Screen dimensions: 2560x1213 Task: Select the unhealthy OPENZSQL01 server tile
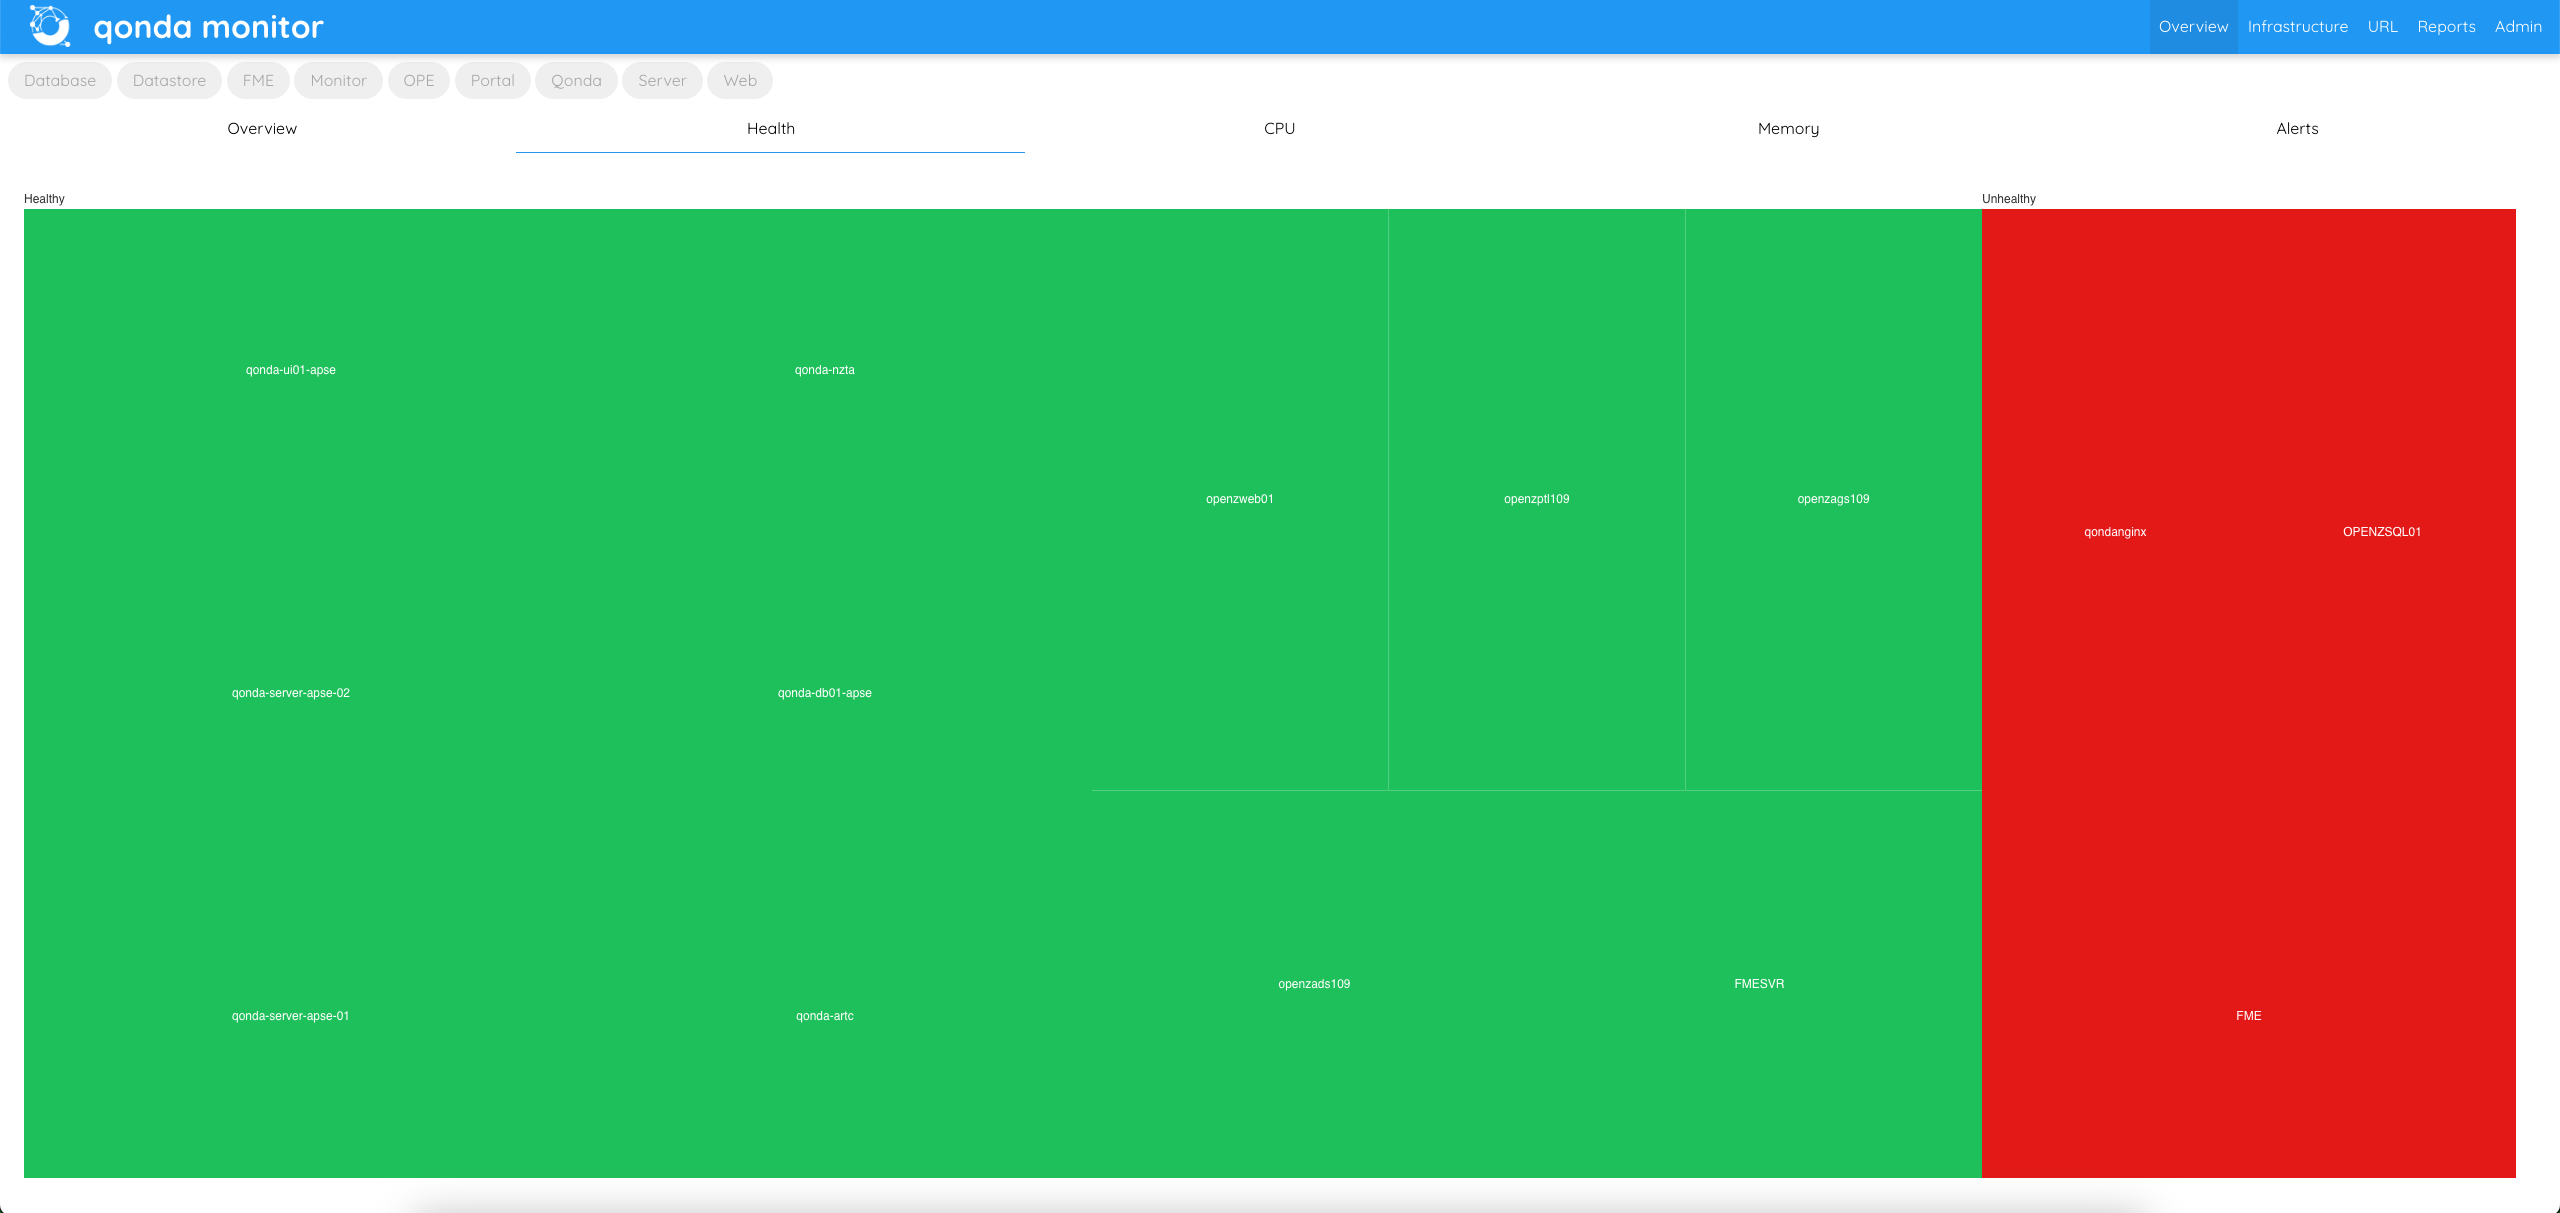click(x=2382, y=531)
